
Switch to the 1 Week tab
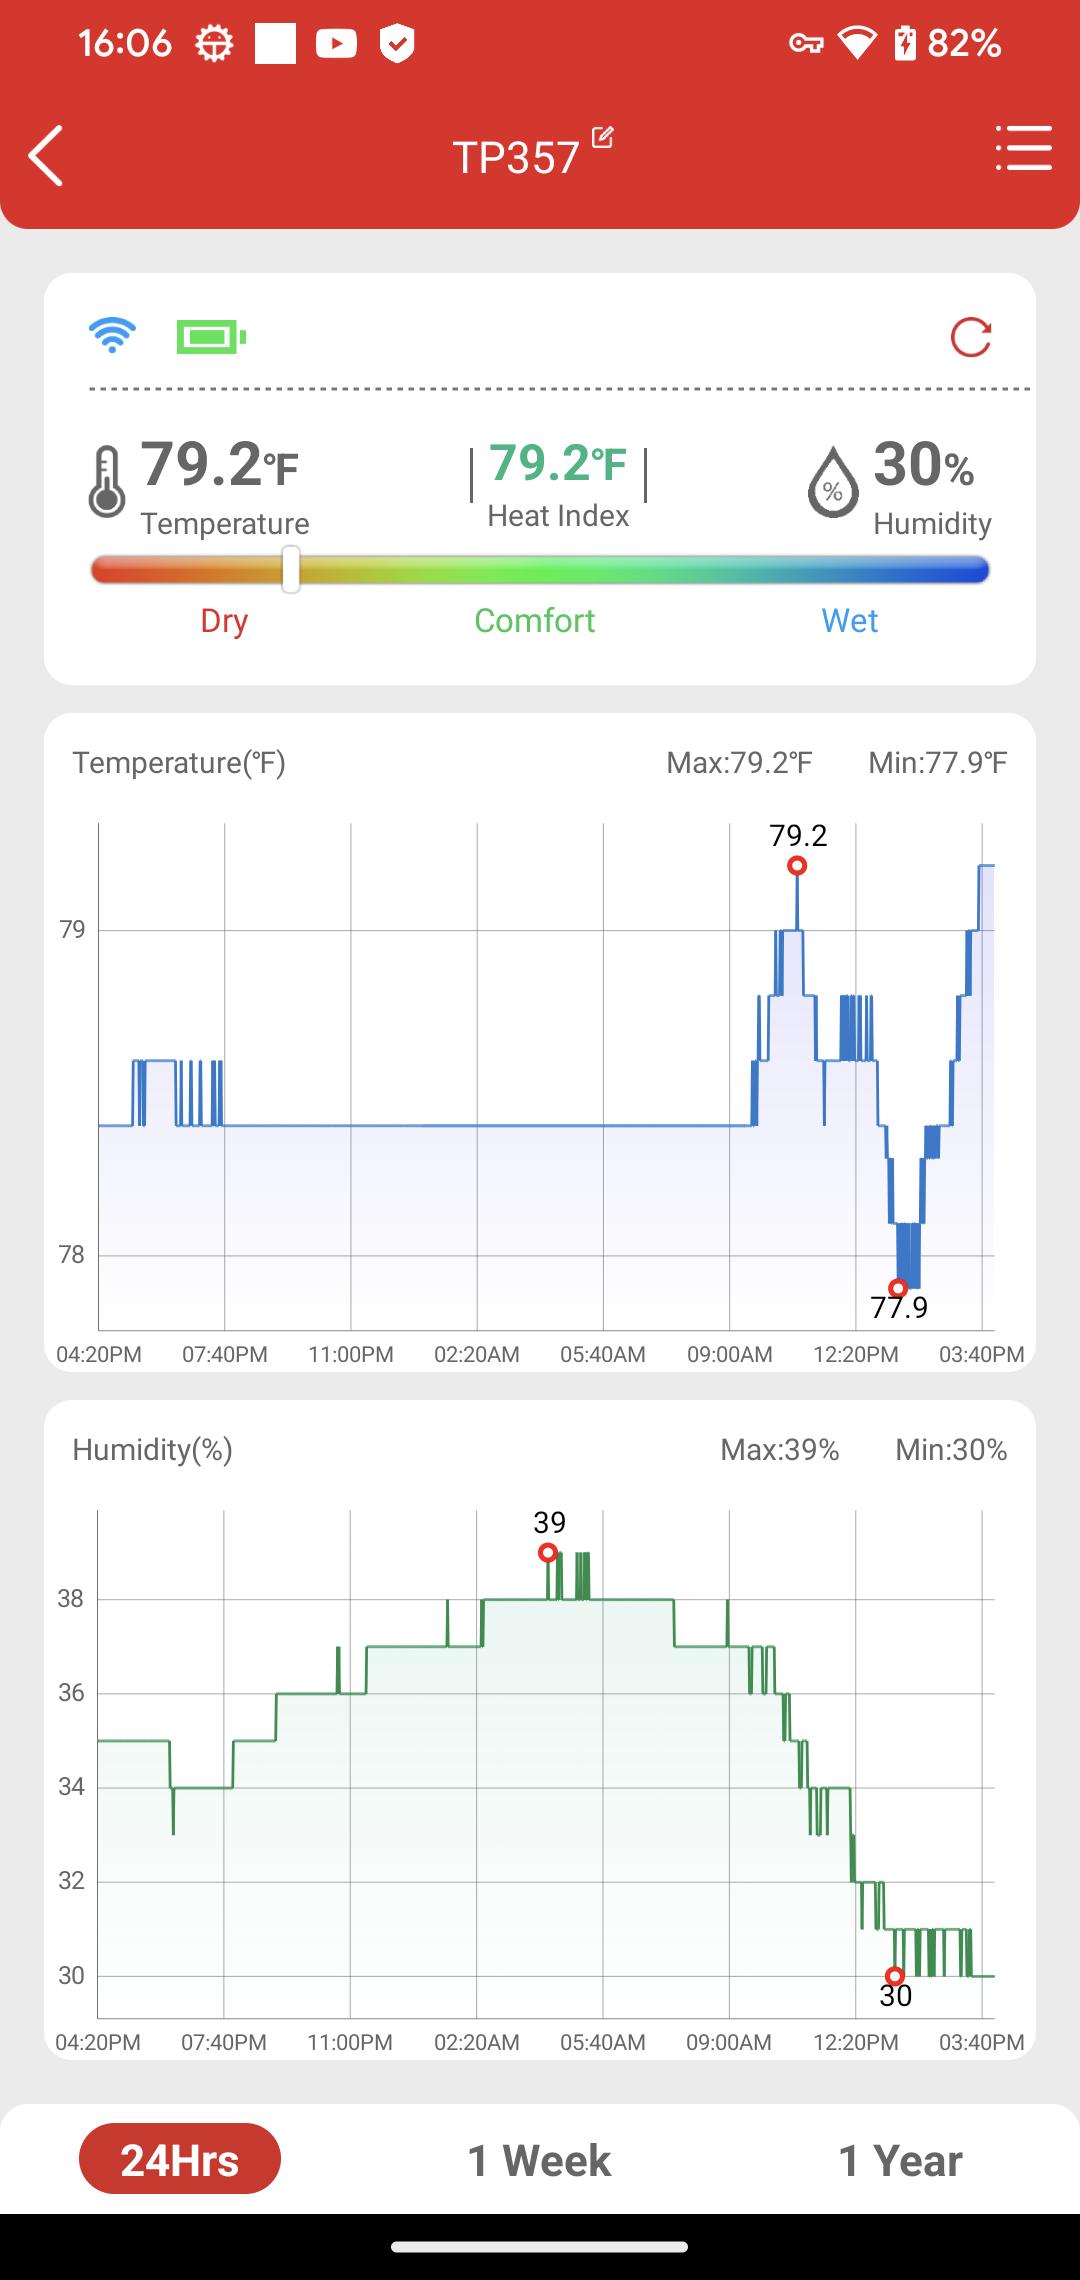(539, 2160)
